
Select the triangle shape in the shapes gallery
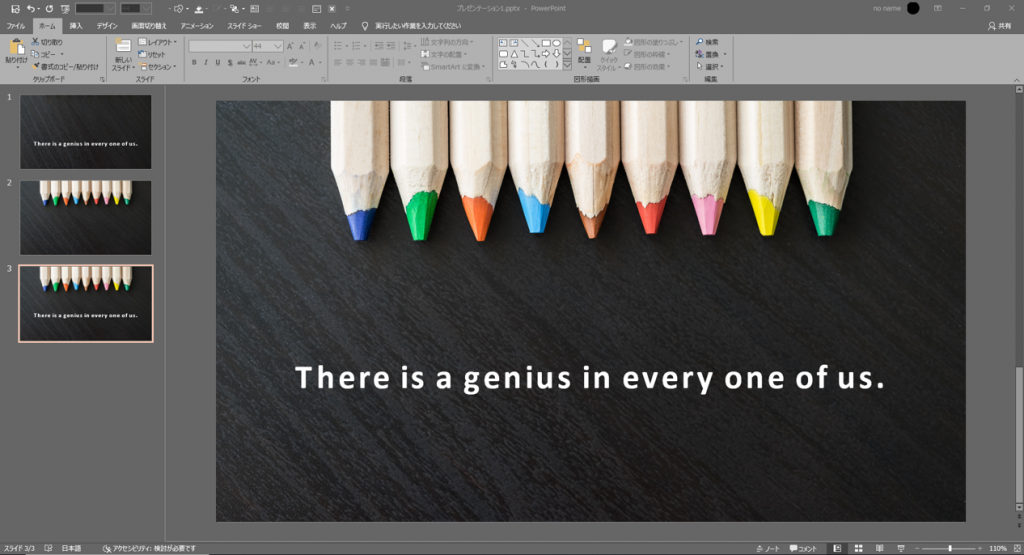[514, 54]
